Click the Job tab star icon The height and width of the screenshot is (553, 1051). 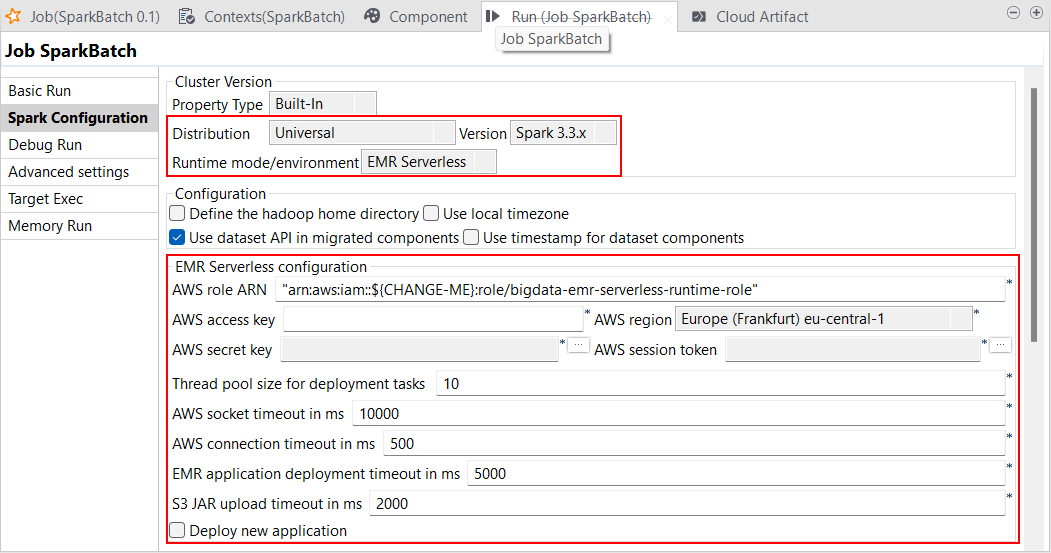pyautogui.click(x=14, y=16)
